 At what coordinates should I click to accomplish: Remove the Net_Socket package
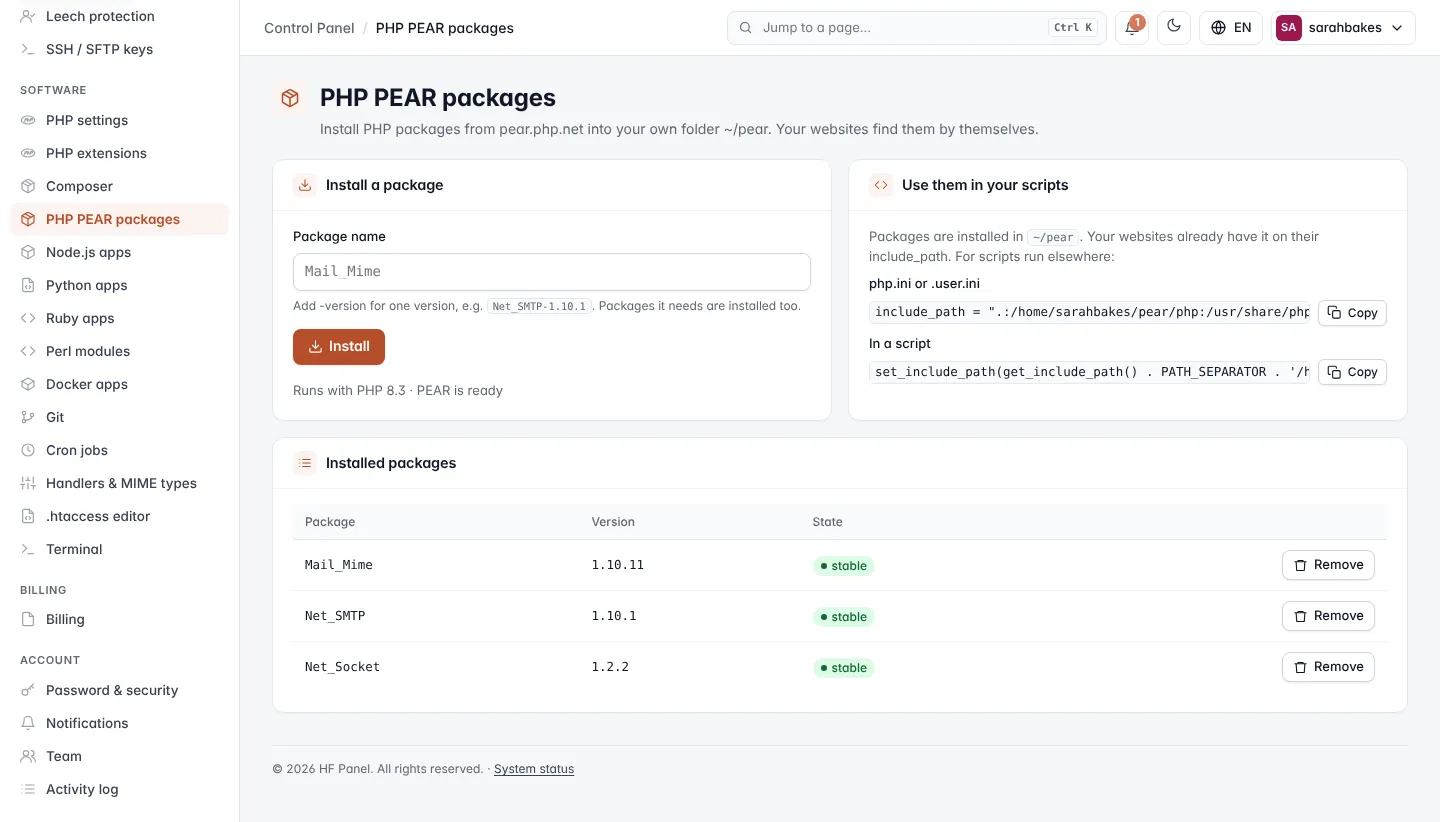(x=1328, y=667)
